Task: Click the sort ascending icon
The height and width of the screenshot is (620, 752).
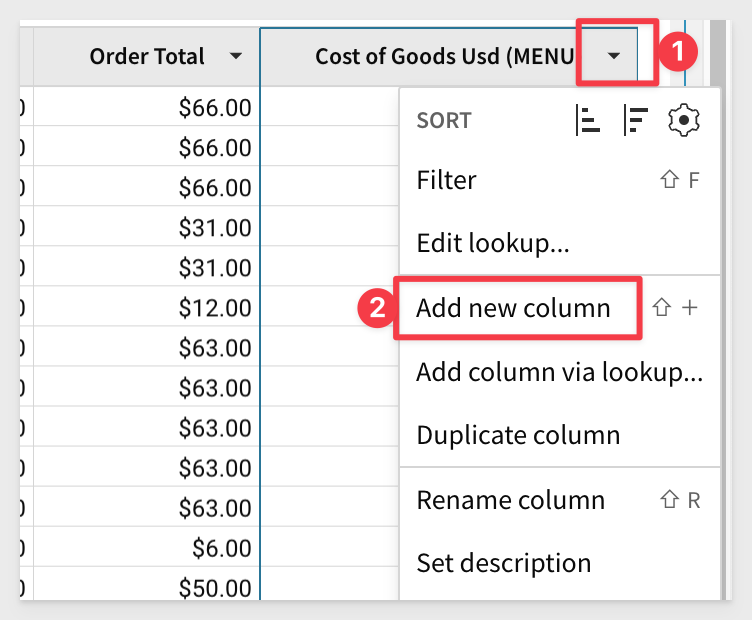Action: click(x=588, y=120)
